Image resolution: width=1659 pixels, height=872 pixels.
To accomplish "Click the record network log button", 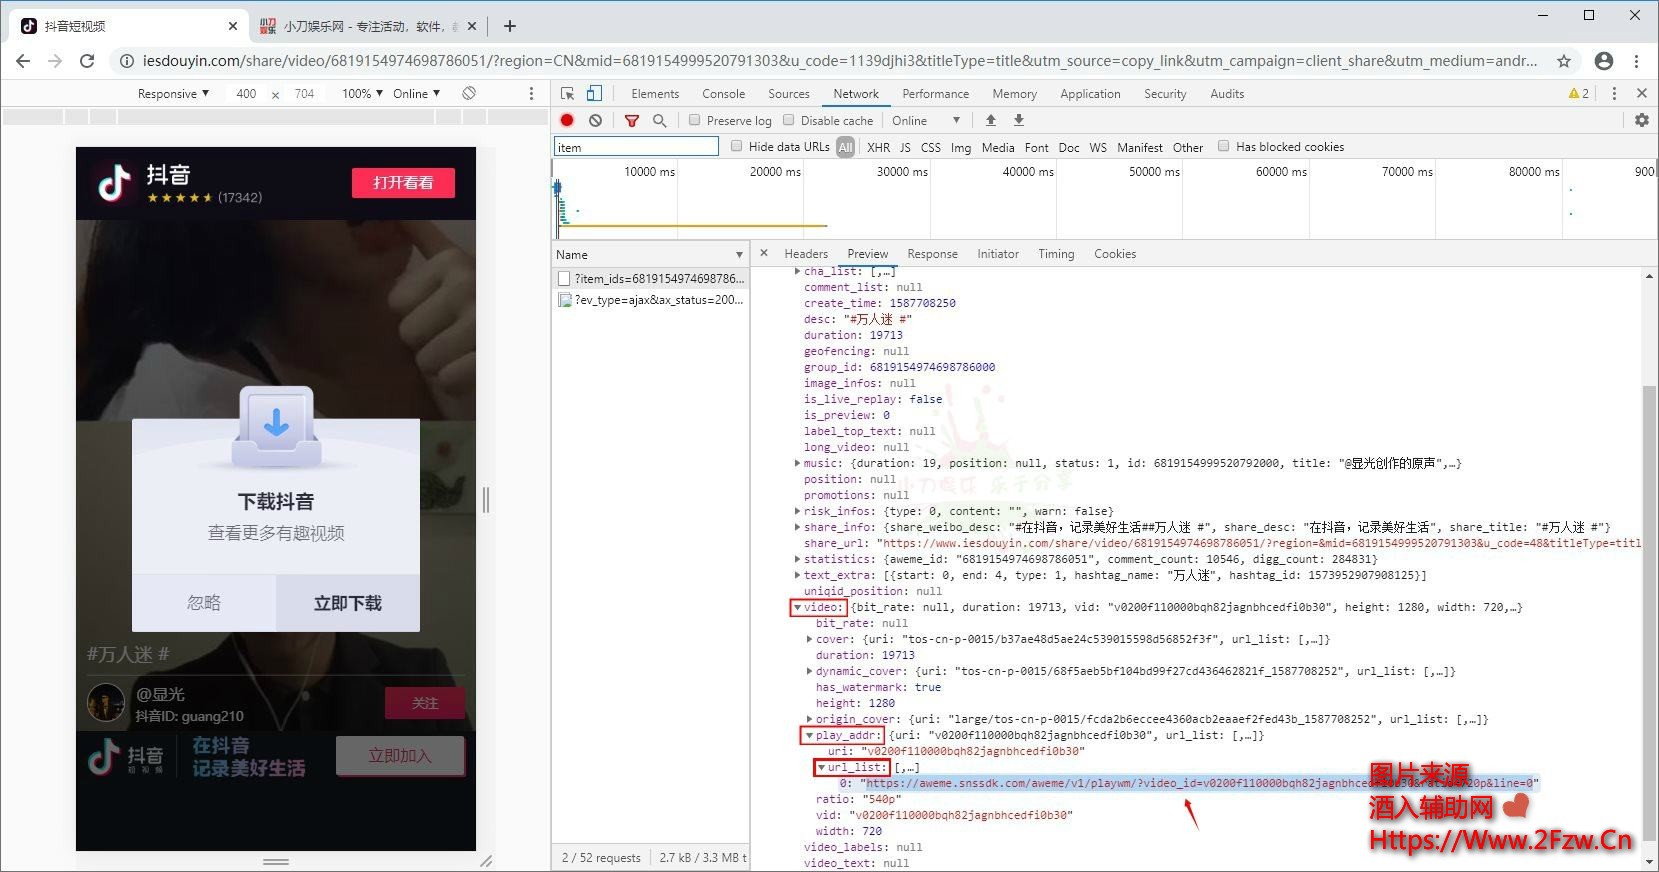I will (x=567, y=120).
